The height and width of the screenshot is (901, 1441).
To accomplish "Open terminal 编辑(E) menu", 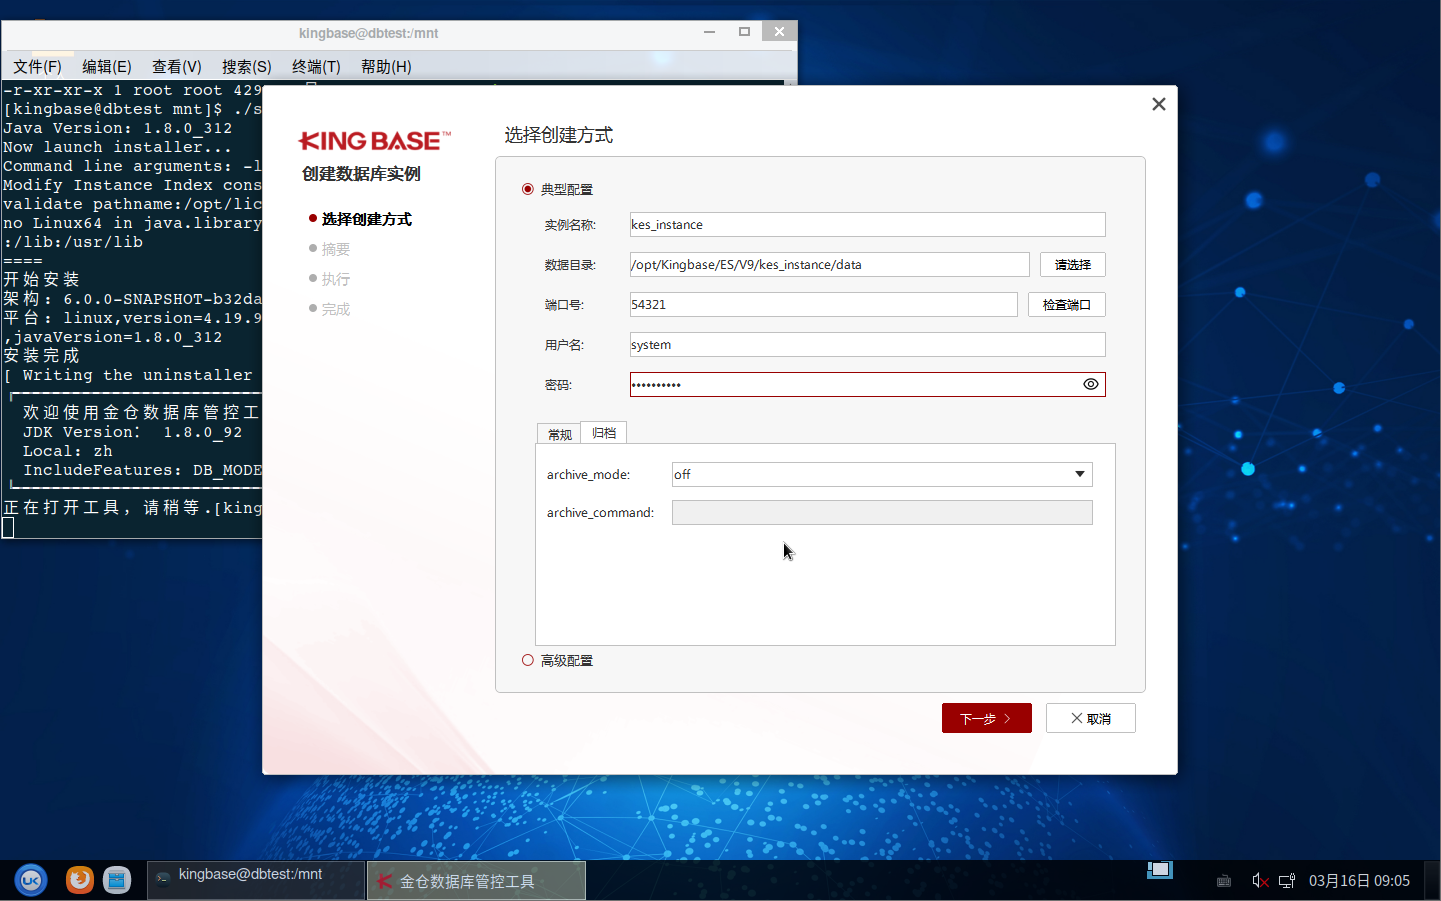I will coord(107,66).
